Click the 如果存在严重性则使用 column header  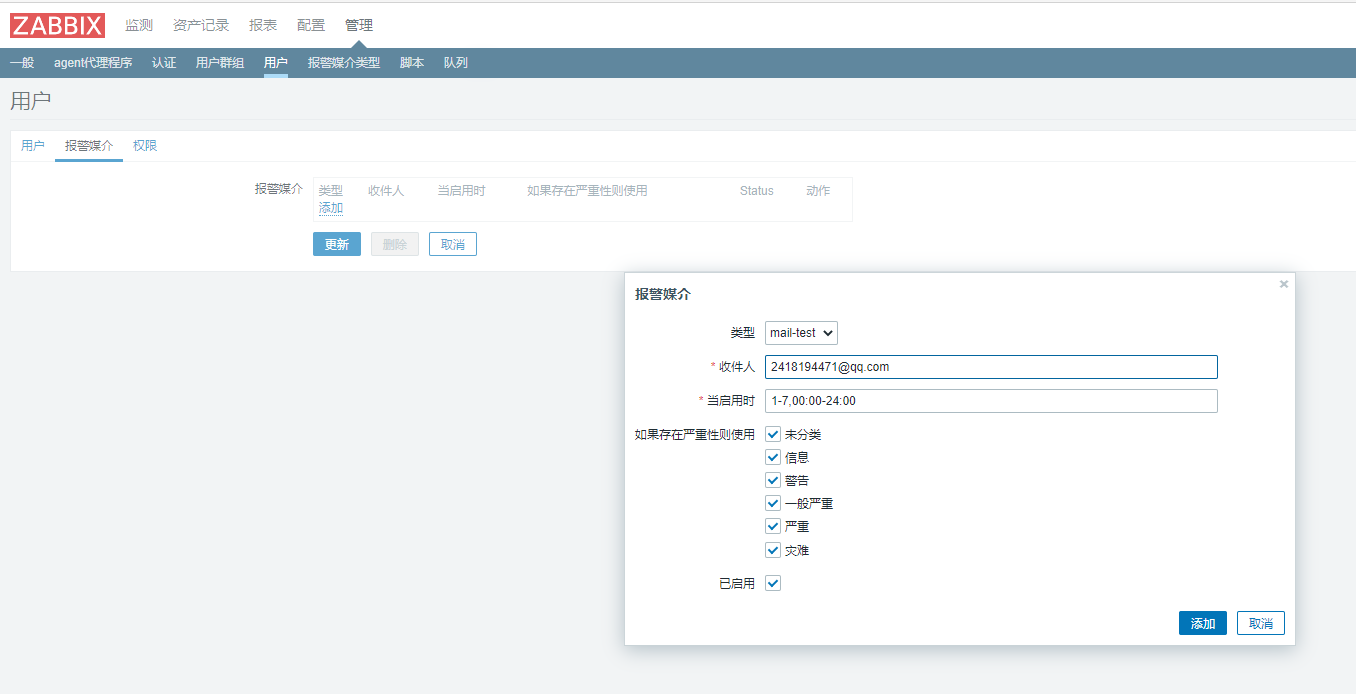(x=587, y=190)
